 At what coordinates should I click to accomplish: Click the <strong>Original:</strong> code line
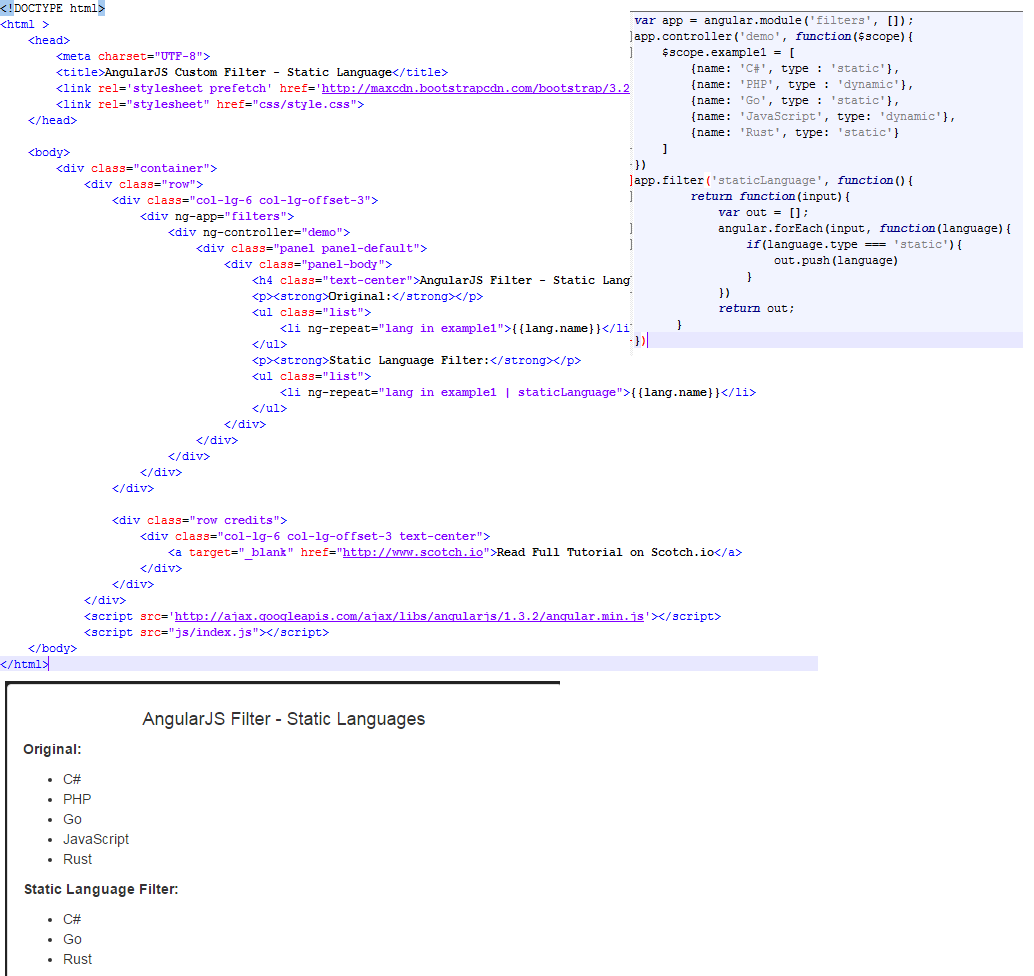[x=367, y=297]
